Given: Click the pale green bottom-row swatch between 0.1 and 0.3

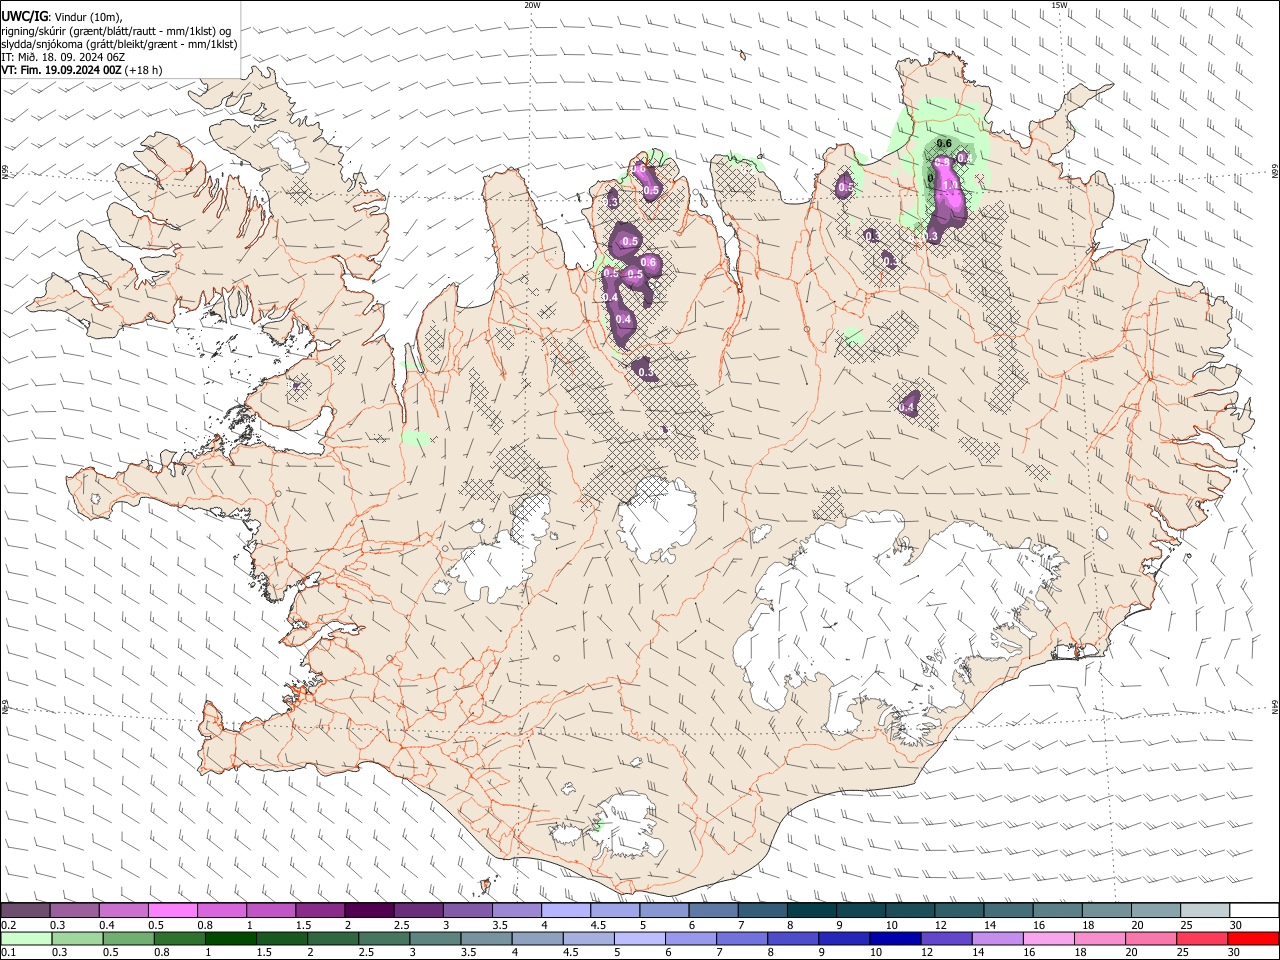Looking at the screenshot, I should (x=26, y=938).
